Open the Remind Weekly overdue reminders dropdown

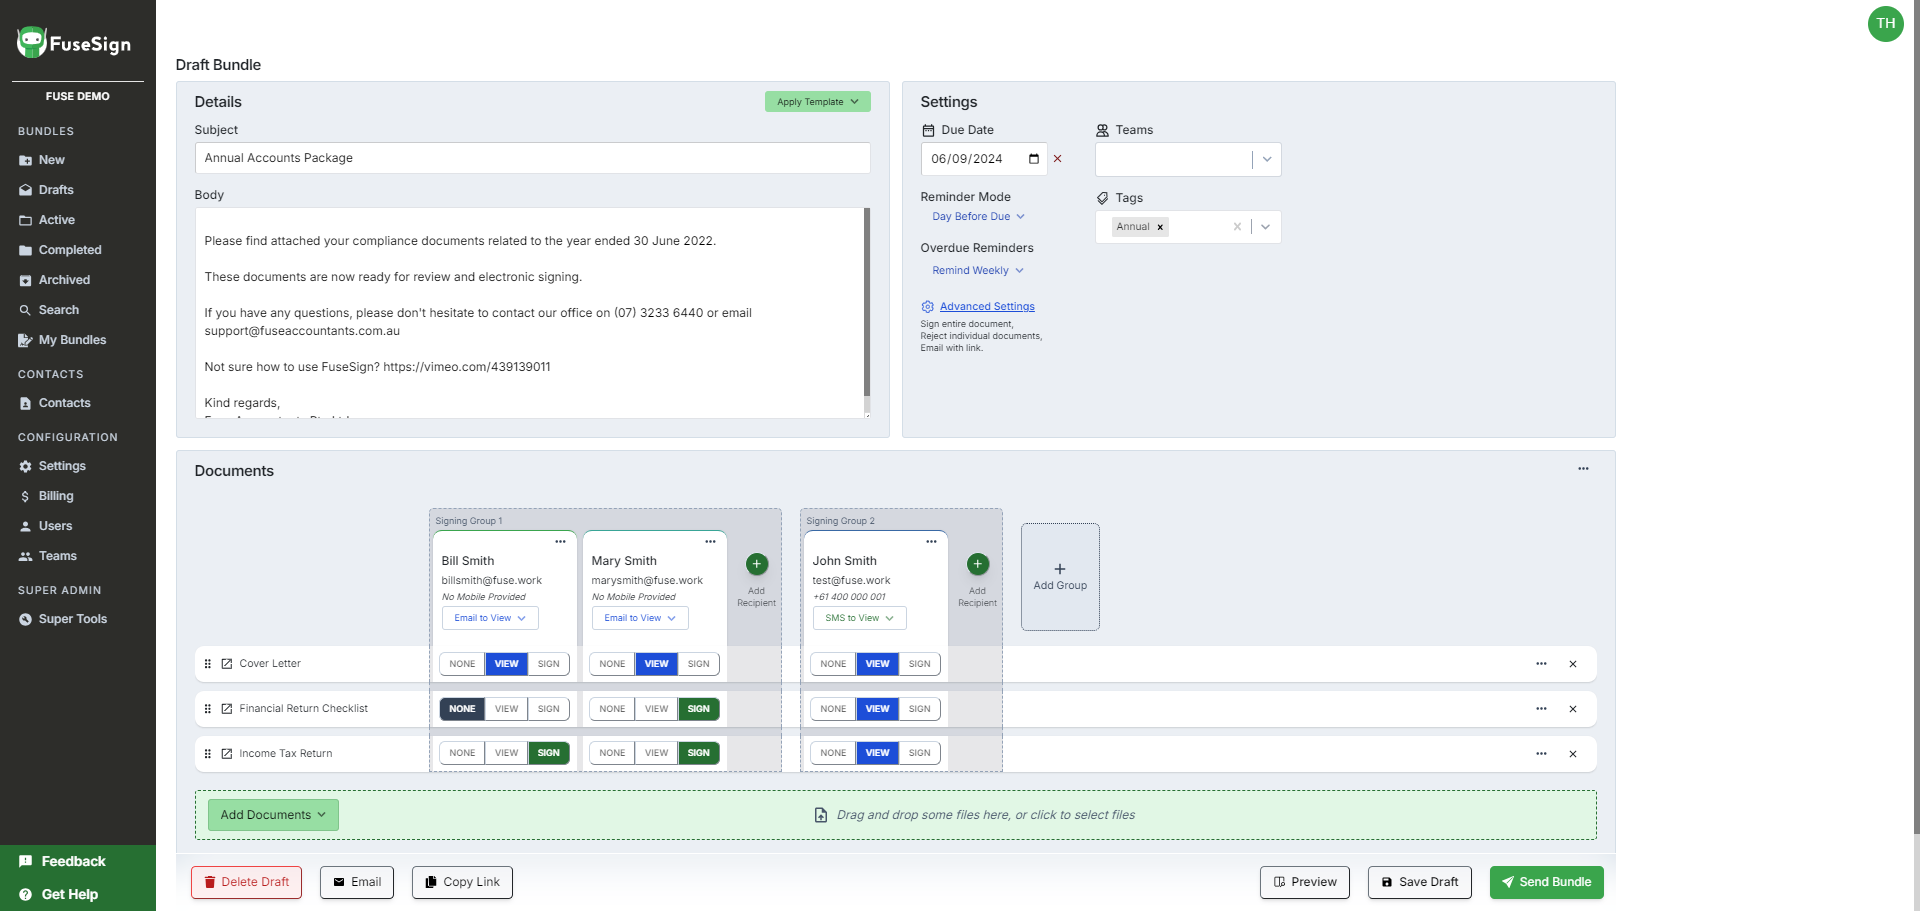click(x=977, y=271)
